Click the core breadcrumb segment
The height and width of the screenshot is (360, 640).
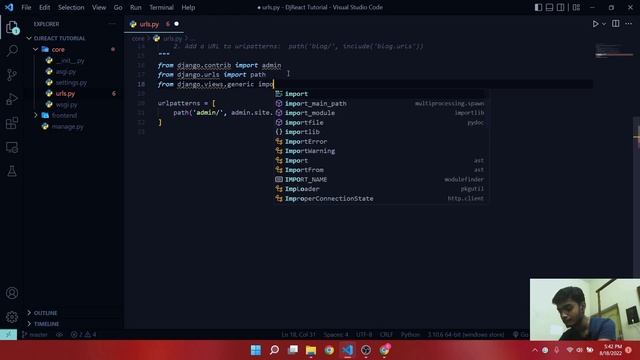point(138,38)
